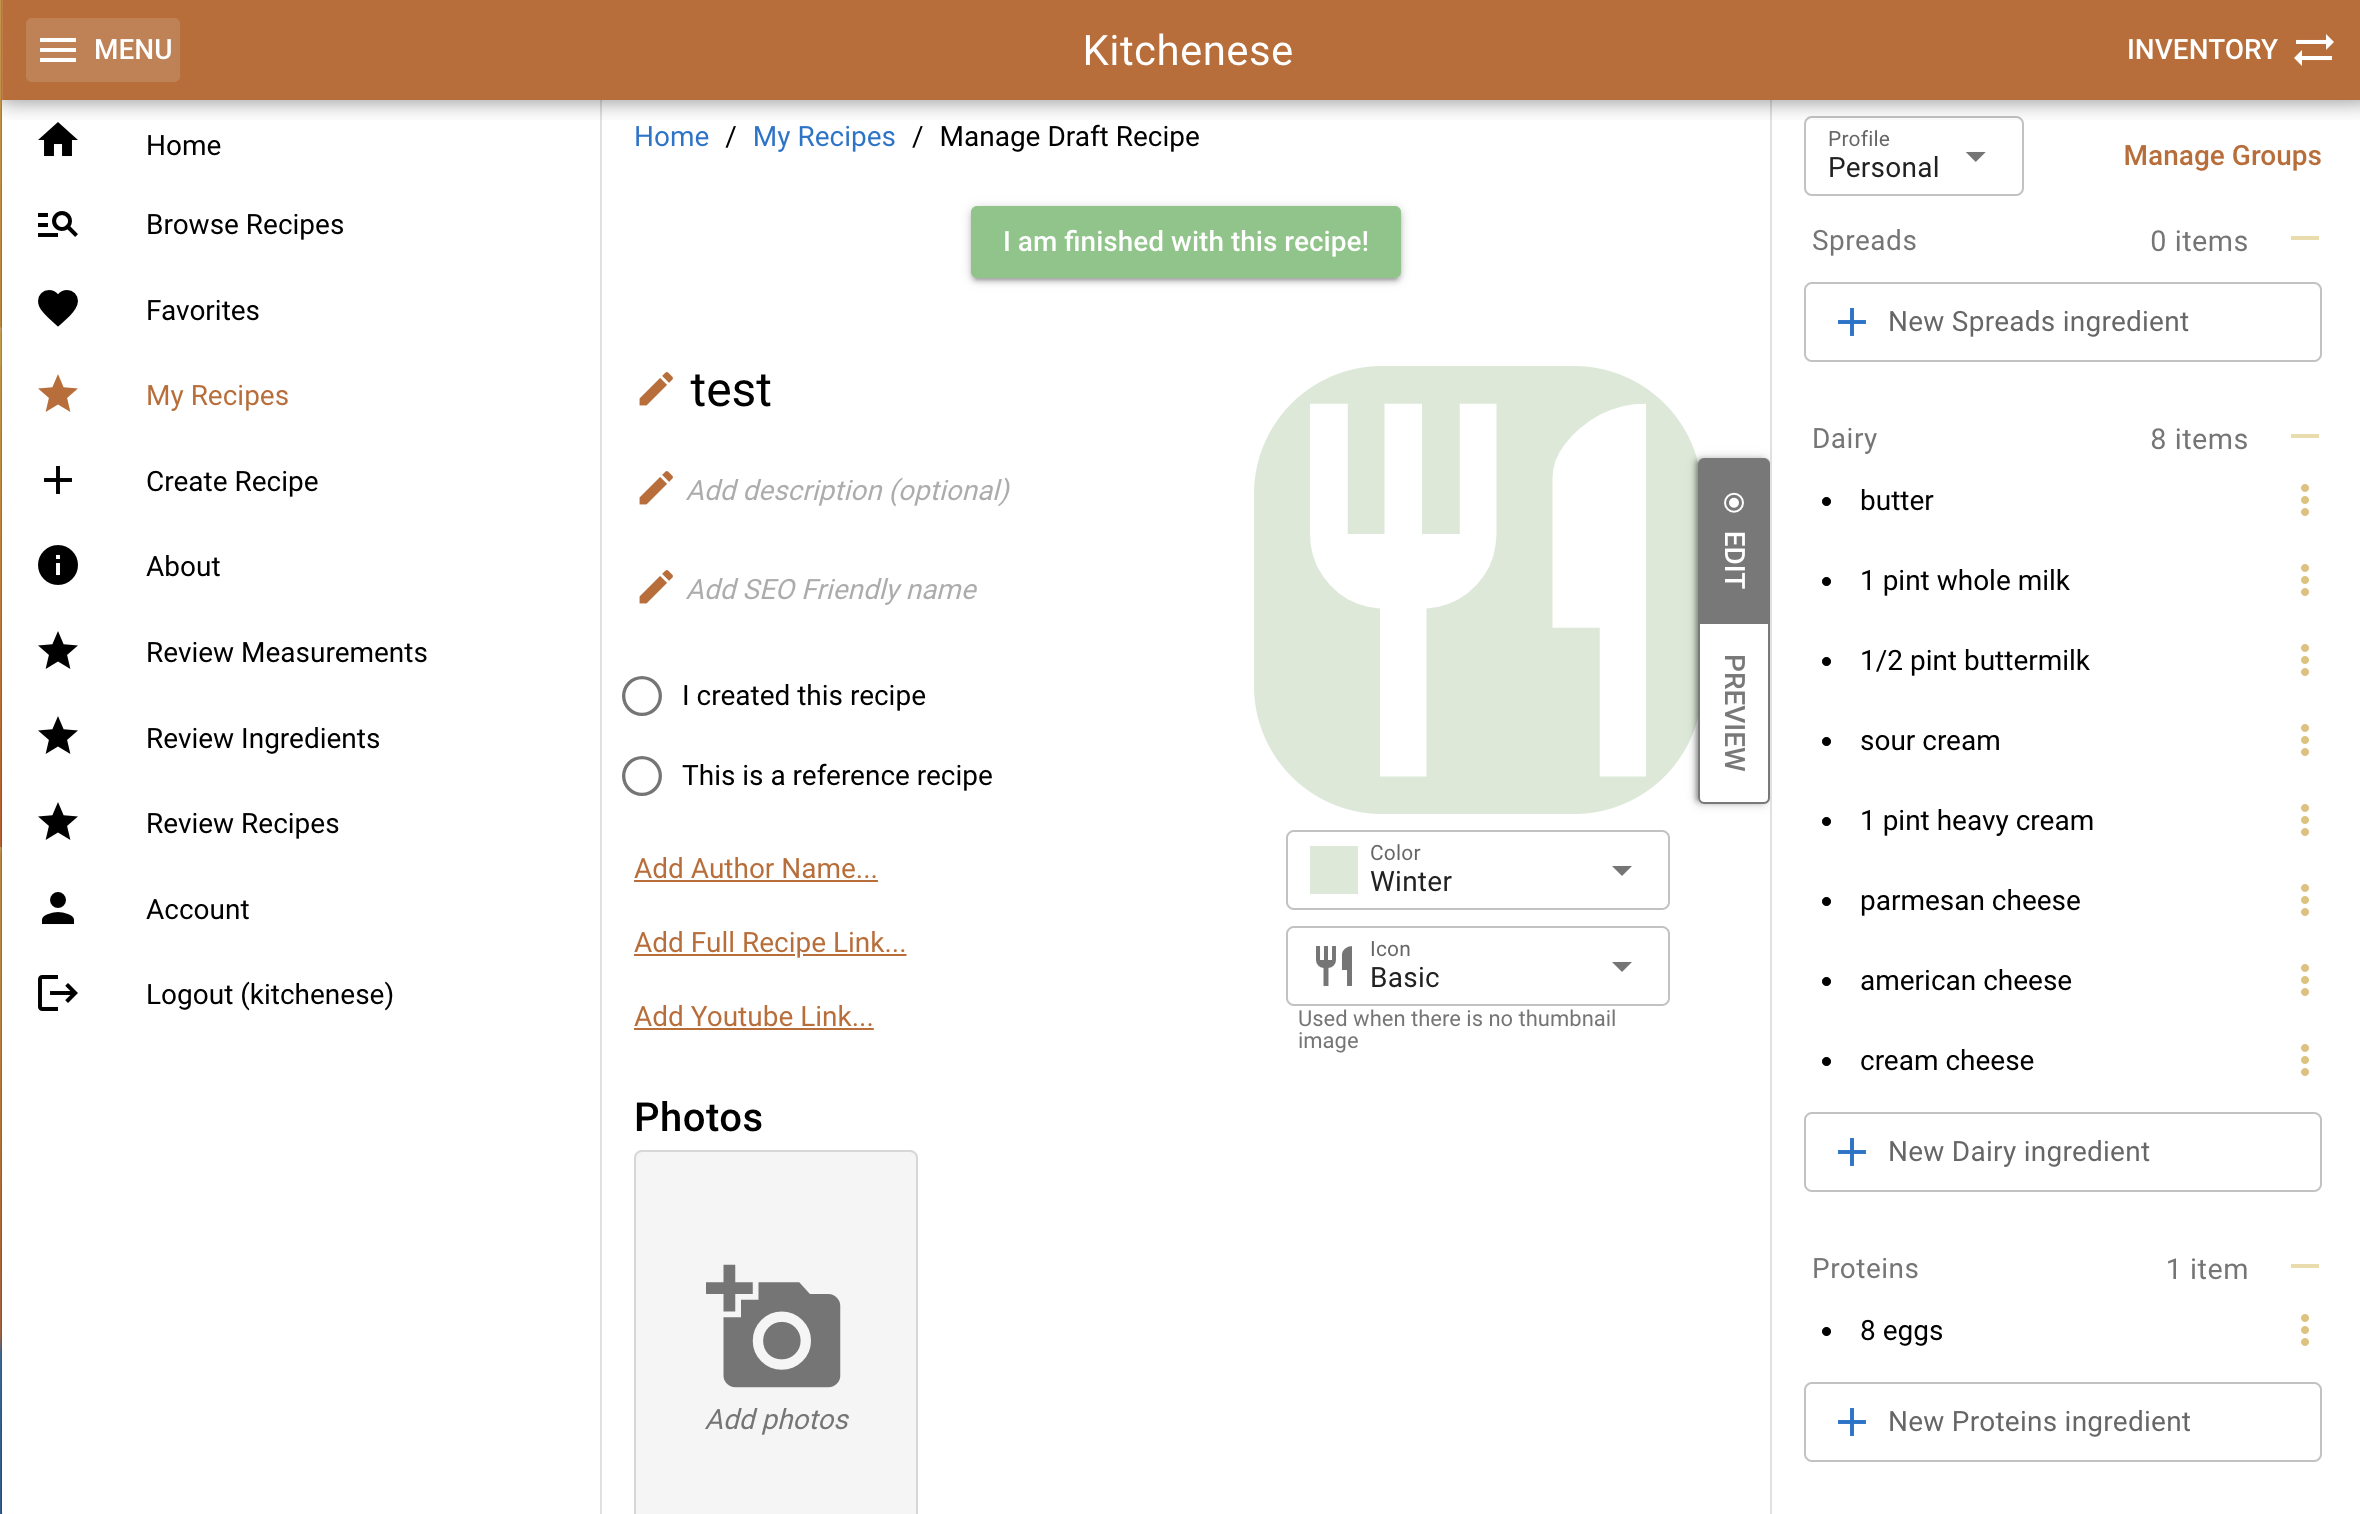
Task: Click the My Recipes orange star icon
Action: (x=58, y=394)
